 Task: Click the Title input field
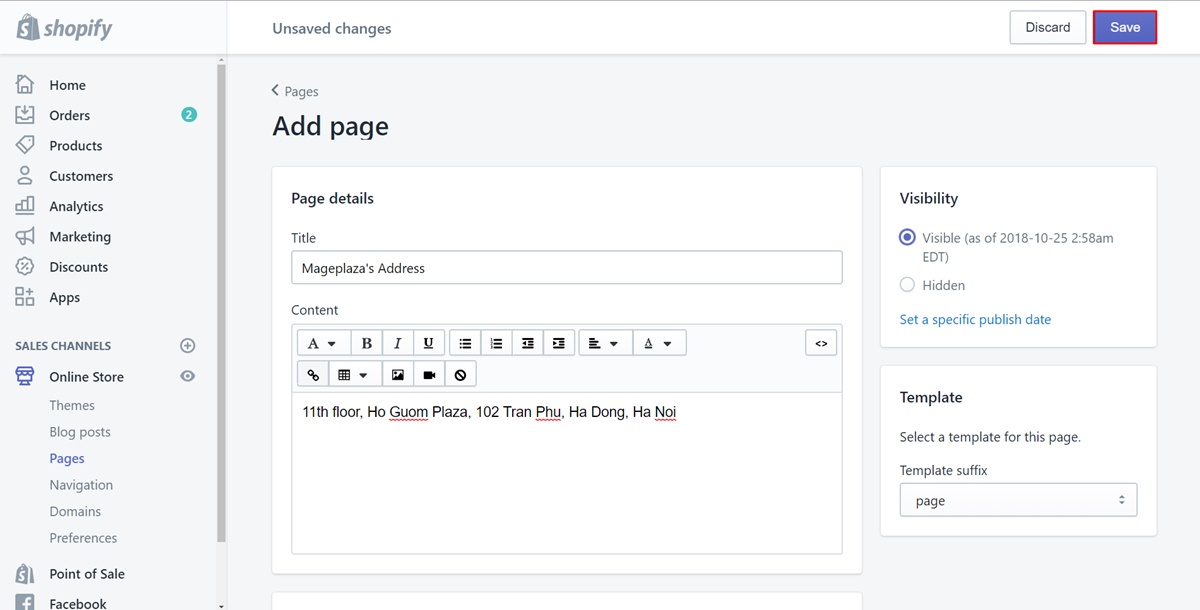tap(567, 267)
